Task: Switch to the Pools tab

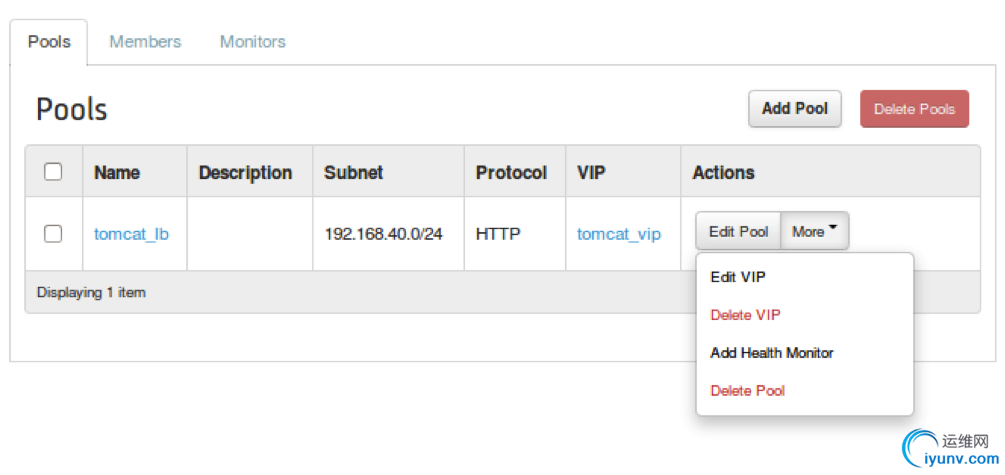Action: coord(49,42)
